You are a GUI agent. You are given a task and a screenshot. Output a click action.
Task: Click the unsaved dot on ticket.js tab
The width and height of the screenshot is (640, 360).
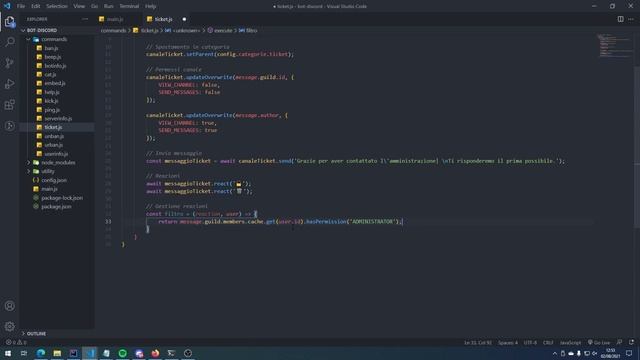click(184, 19)
